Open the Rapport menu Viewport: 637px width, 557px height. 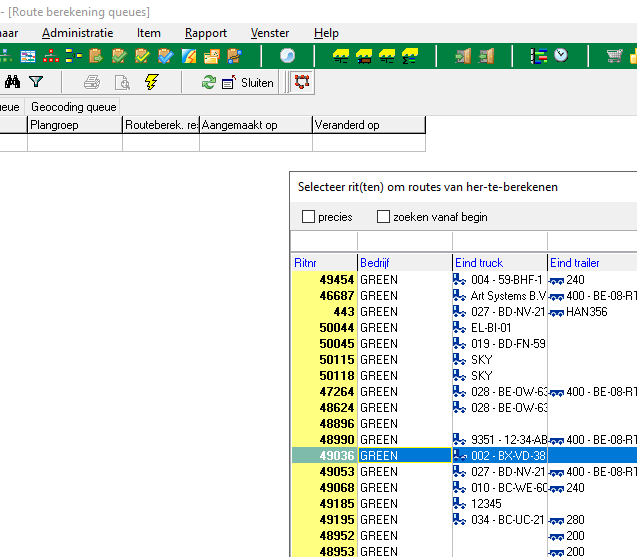(x=205, y=33)
